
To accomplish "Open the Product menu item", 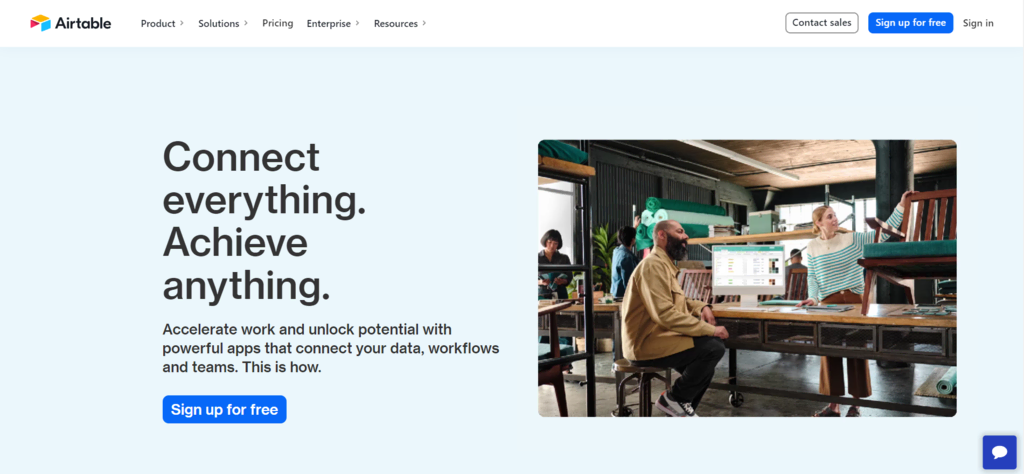I will coord(158,24).
